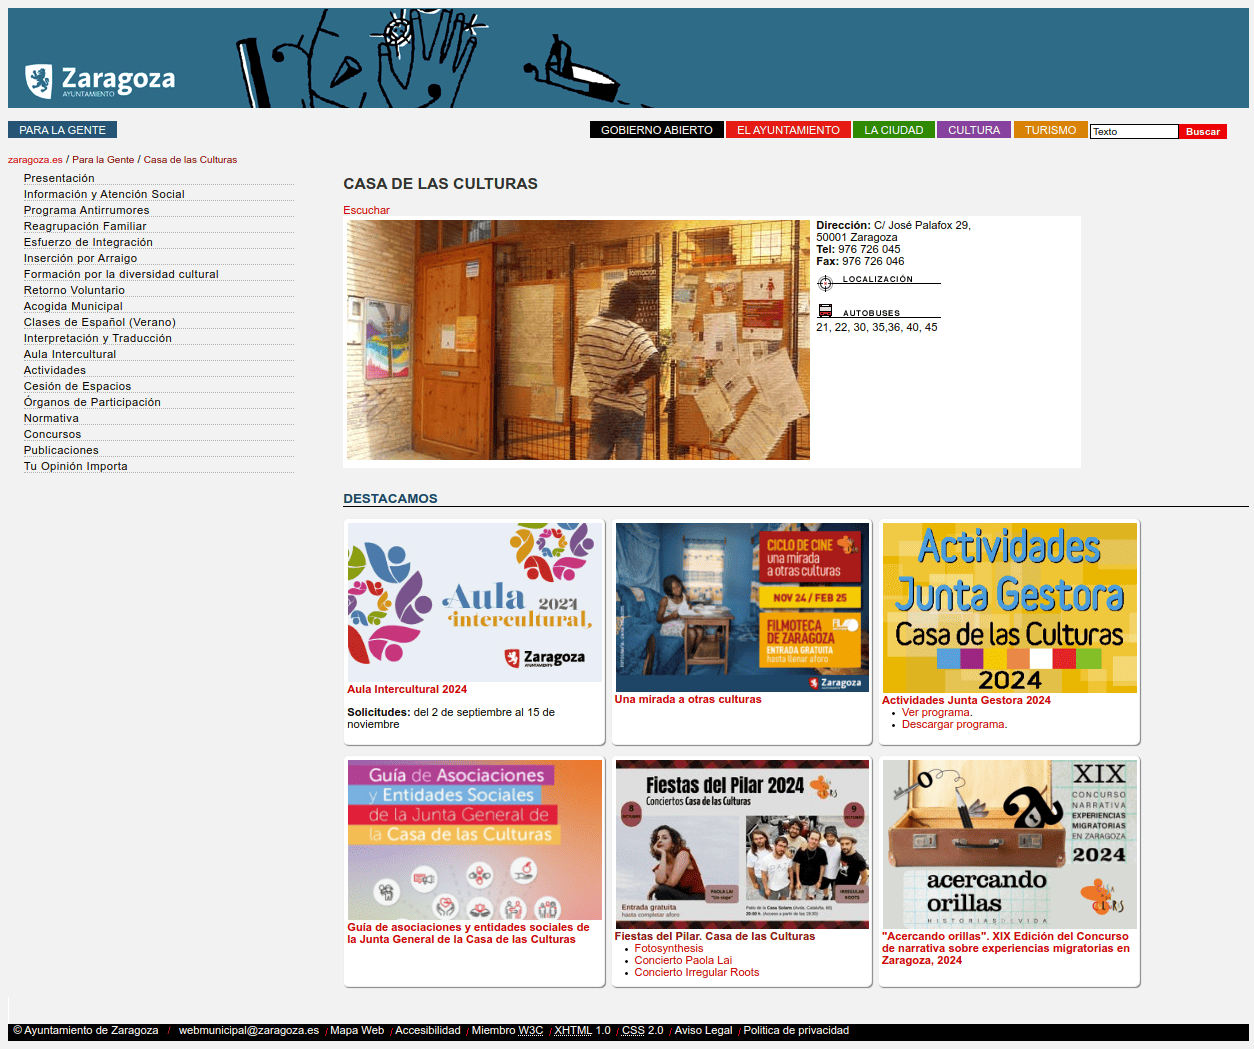The image size is (1254, 1049).
Task: Follow the Descargar programa link
Action: coord(953,724)
